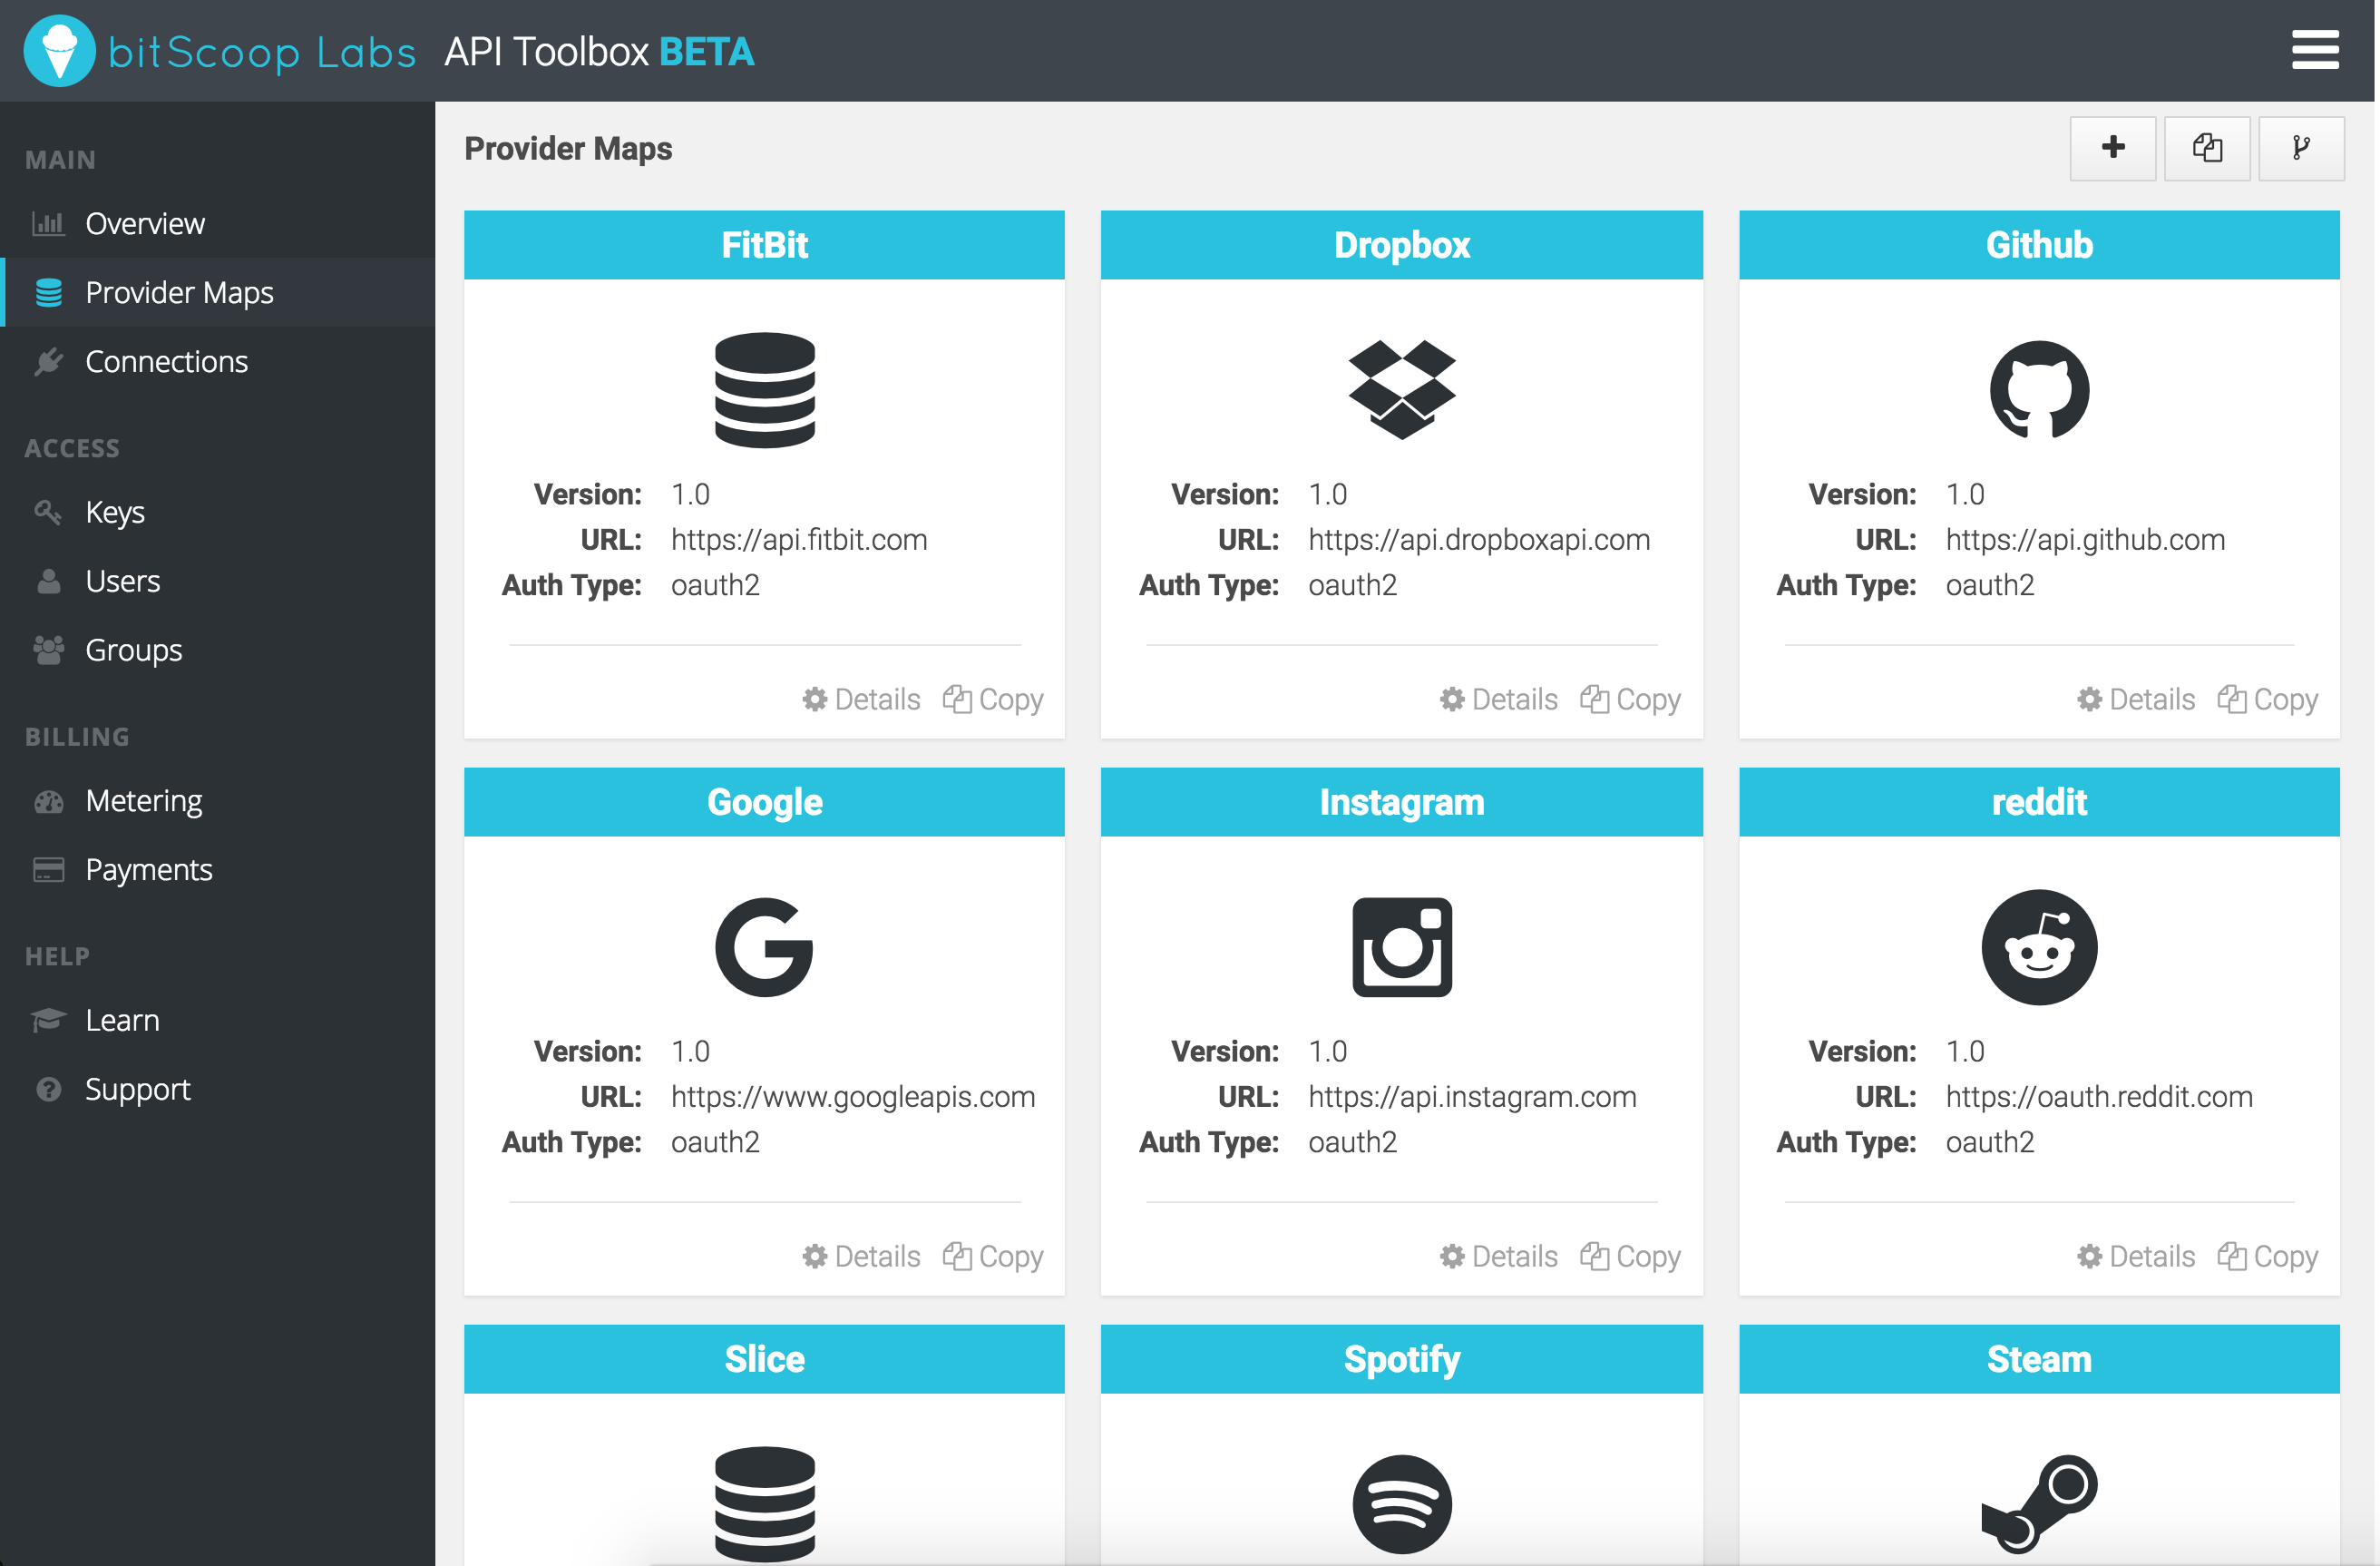Open the Keys section
The height and width of the screenshot is (1566, 2380).
(114, 512)
